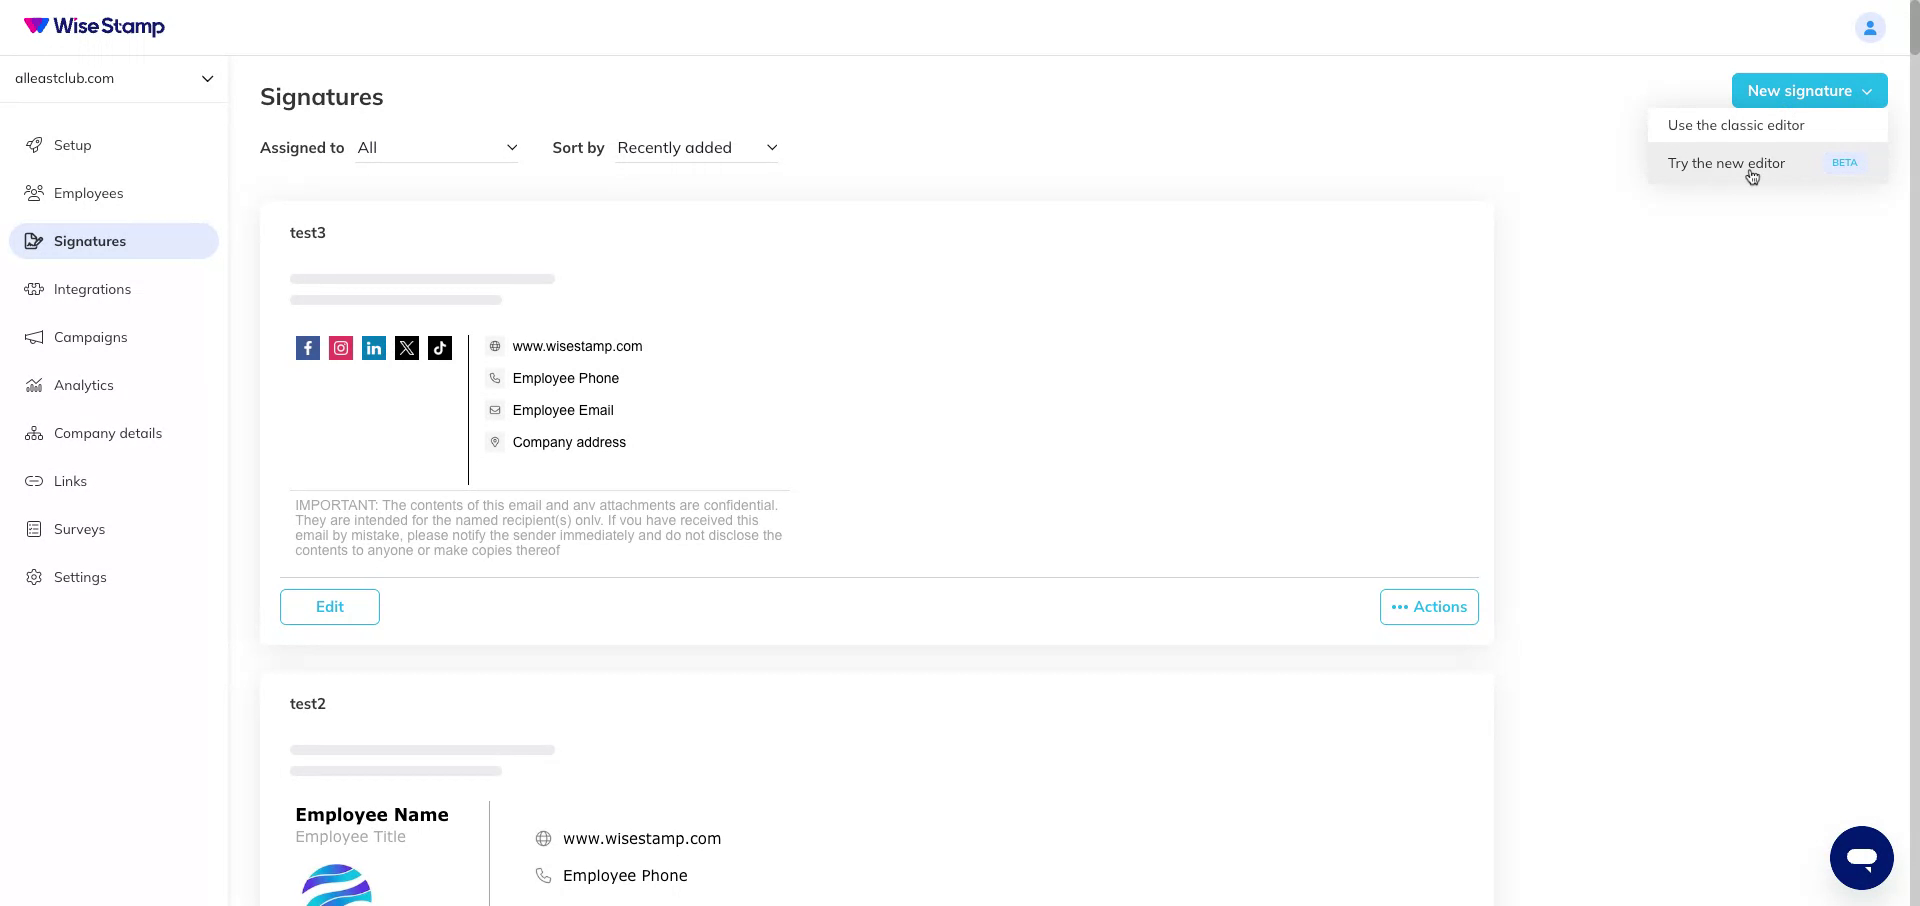
Task: Click the TikTok icon in test3 signature
Action: pyautogui.click(x=440, y=348)
